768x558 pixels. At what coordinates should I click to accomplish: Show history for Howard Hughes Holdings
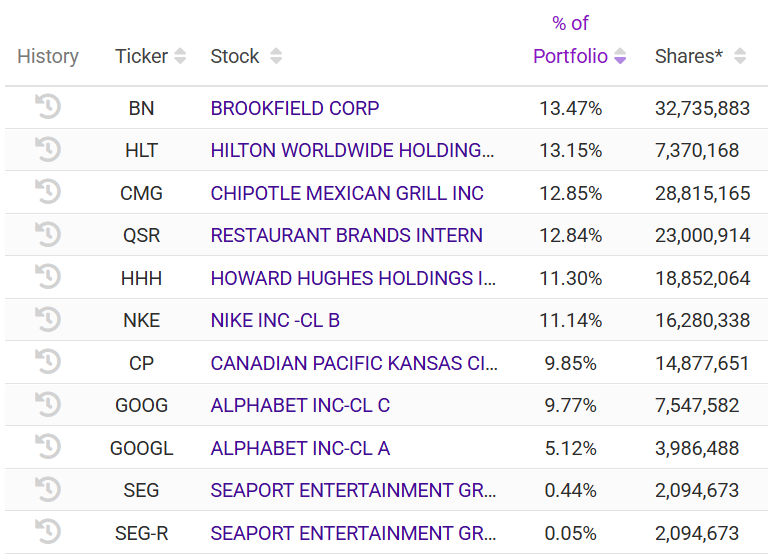point(48,277)
